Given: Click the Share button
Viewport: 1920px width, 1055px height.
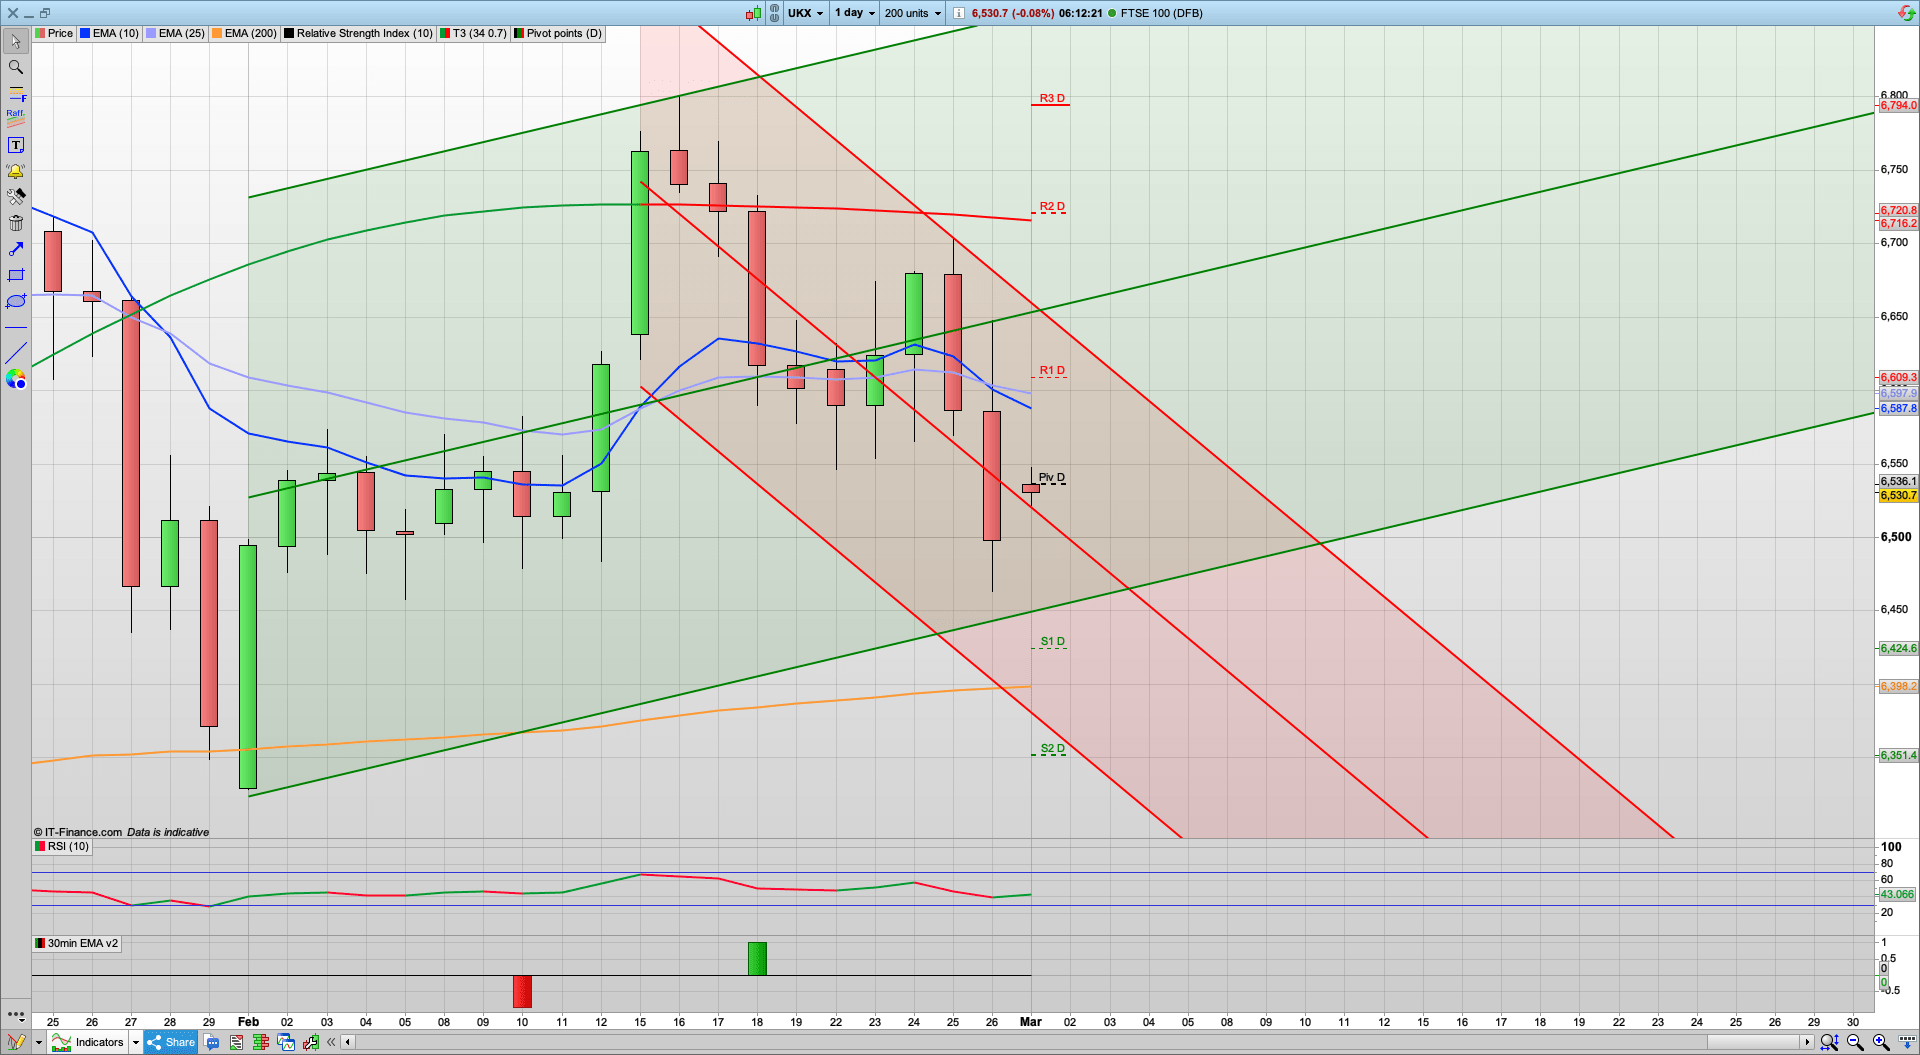Looking at the screenshot, I should tap(171, 1042).
